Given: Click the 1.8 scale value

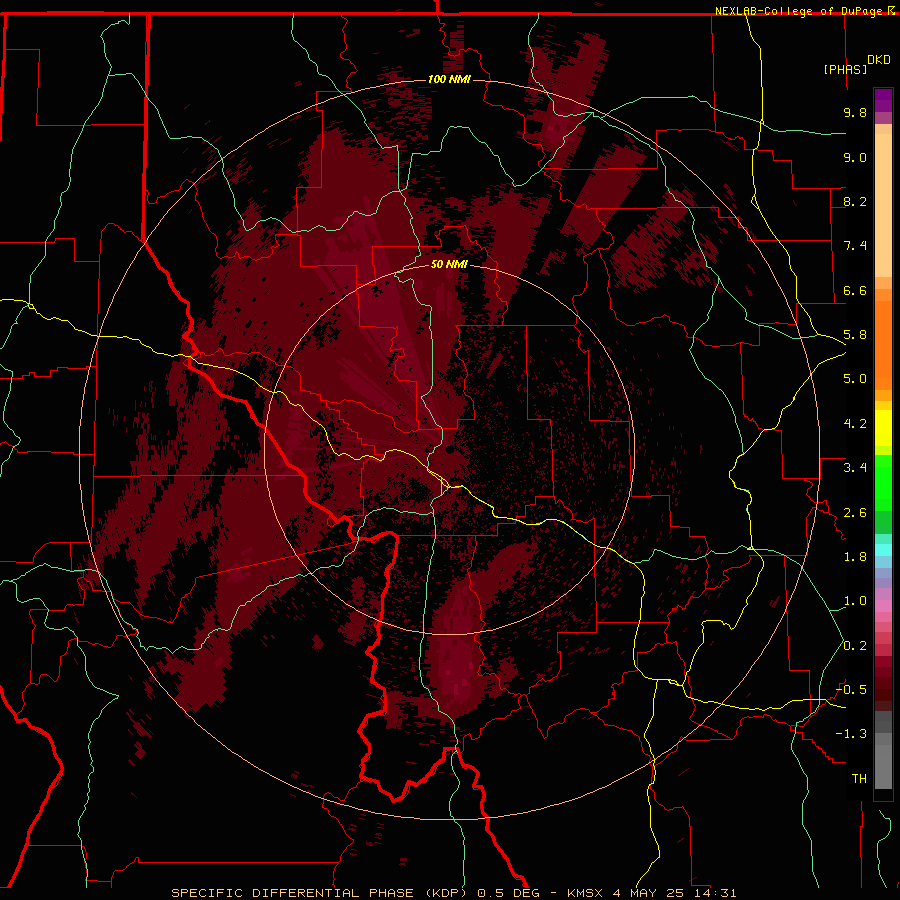Looking at the screenshot, I should point(855,557).
